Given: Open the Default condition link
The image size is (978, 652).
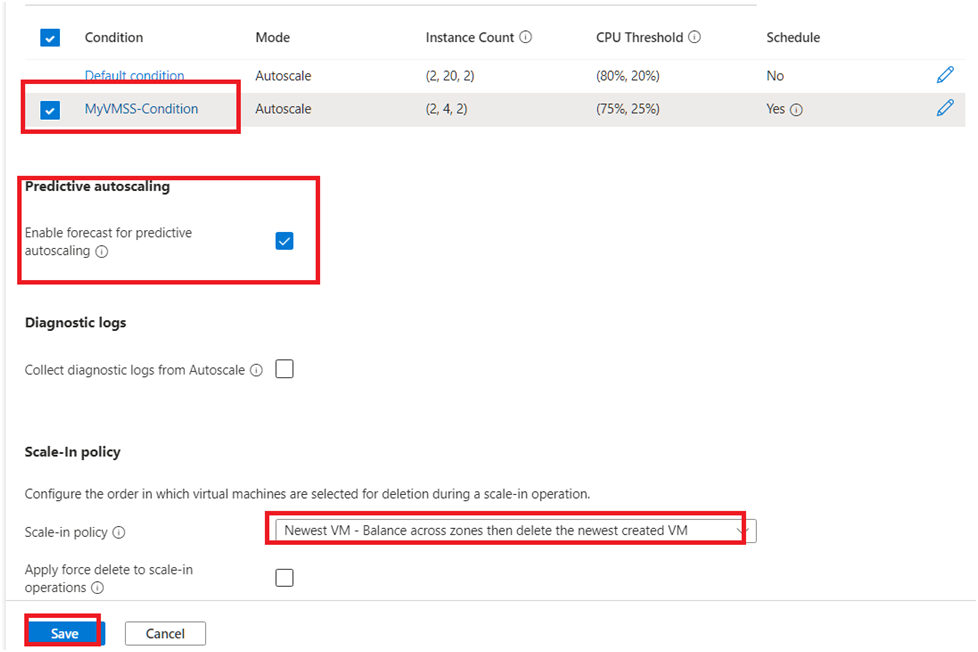Looking at the screenshot, I should 134,76.
